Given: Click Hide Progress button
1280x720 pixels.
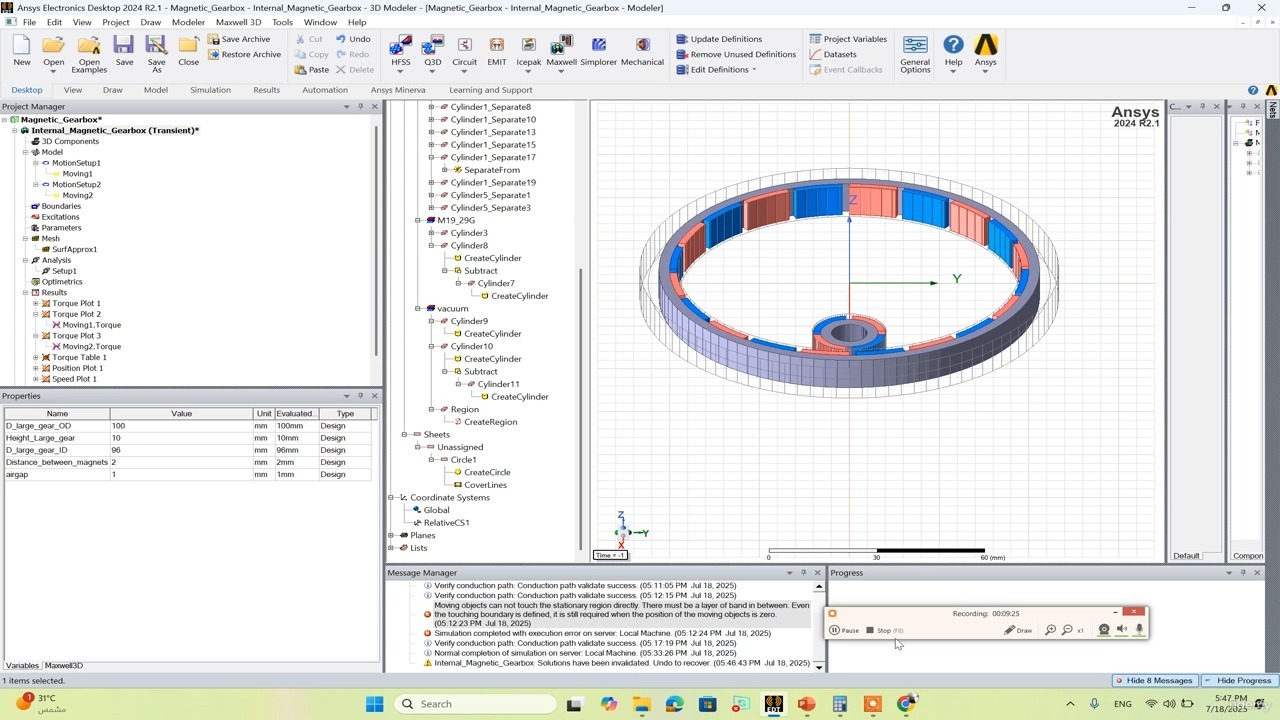Looking at the screenshot, I should [x=1238, y=680].
